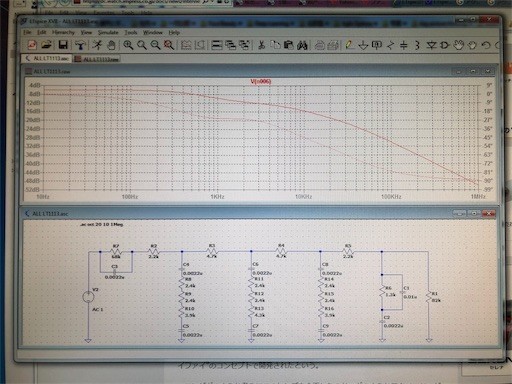Select the Move open-hand tool
Viewport: 512px width, 384px height.
coord(459,45)
